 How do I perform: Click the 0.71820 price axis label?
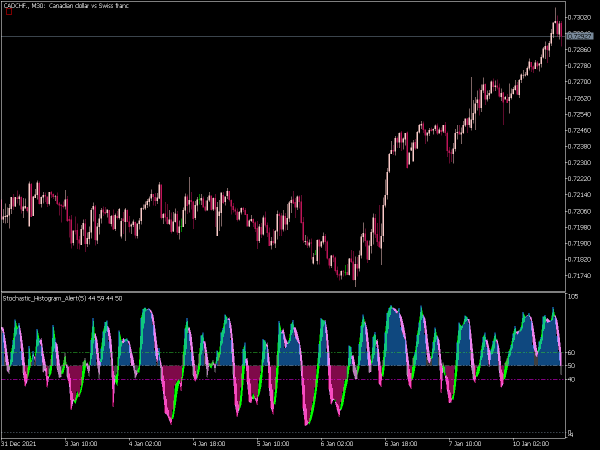click(580, 259)
